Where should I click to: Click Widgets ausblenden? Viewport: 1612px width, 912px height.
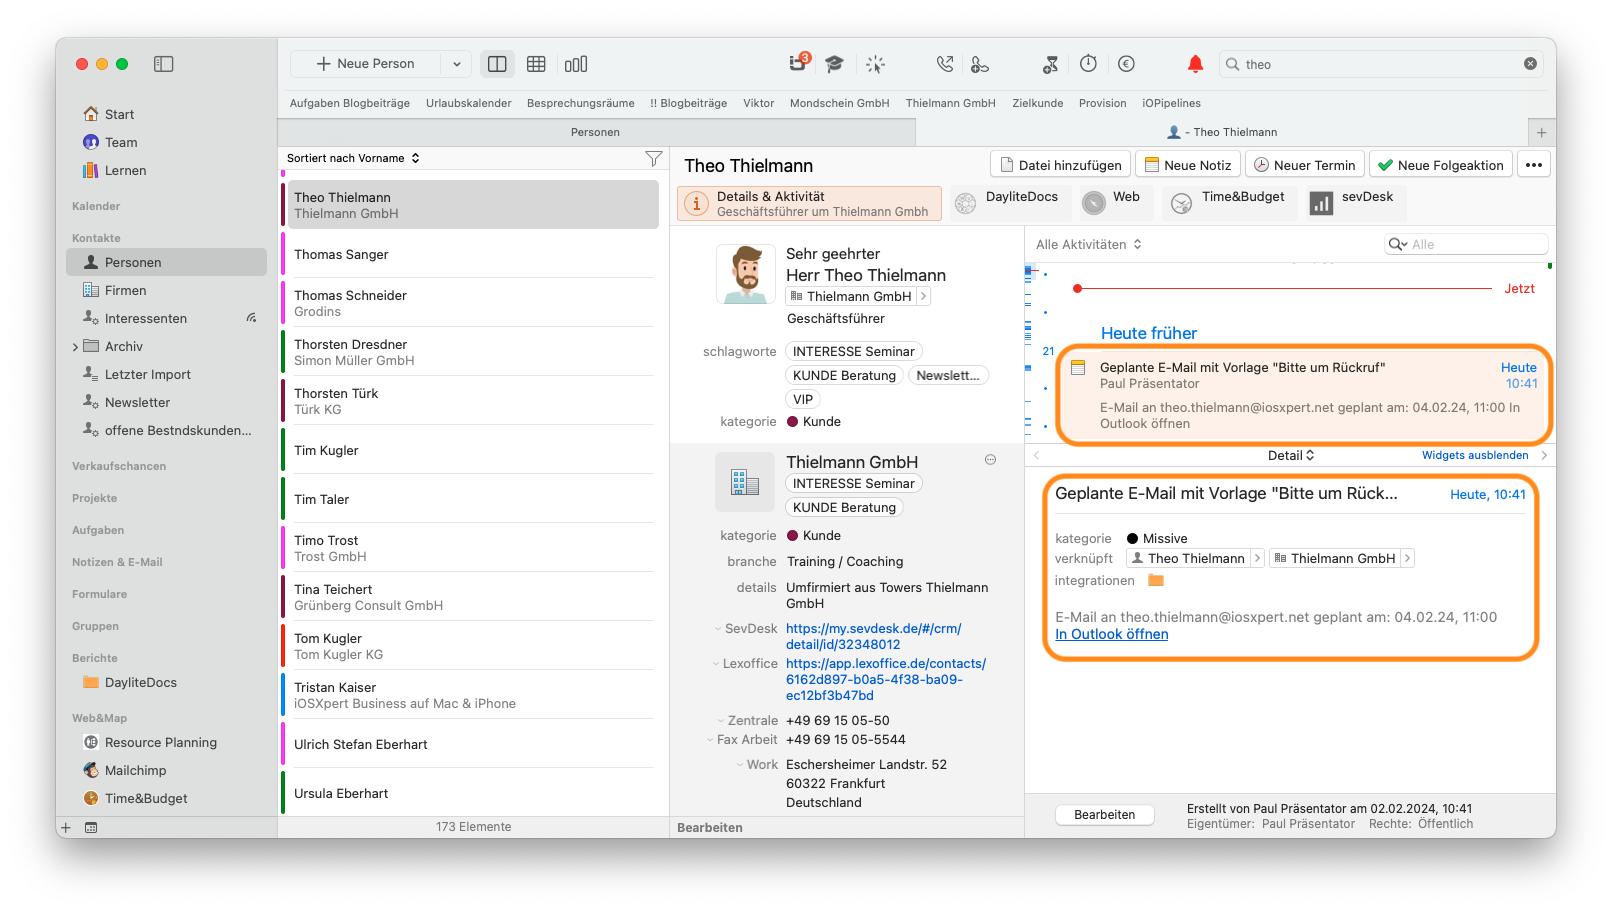[1475, 455]
